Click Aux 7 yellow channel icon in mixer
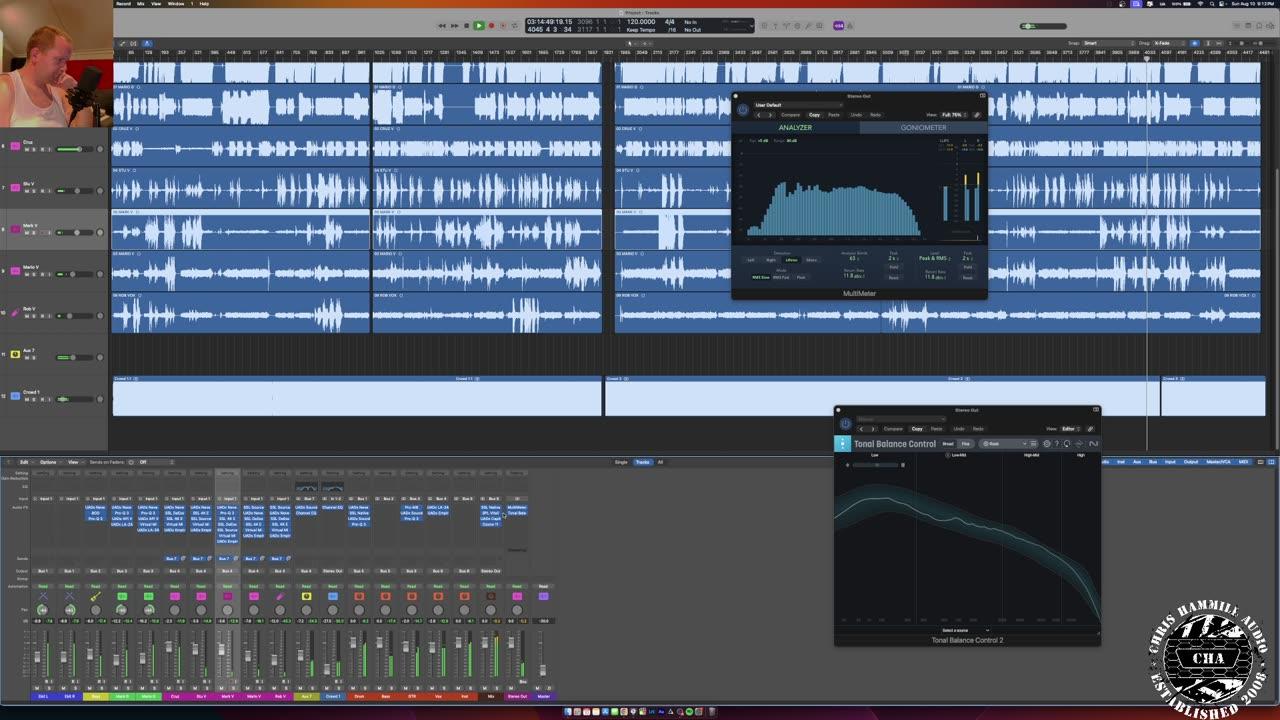 pyautogui.click(x=306, y=596)
